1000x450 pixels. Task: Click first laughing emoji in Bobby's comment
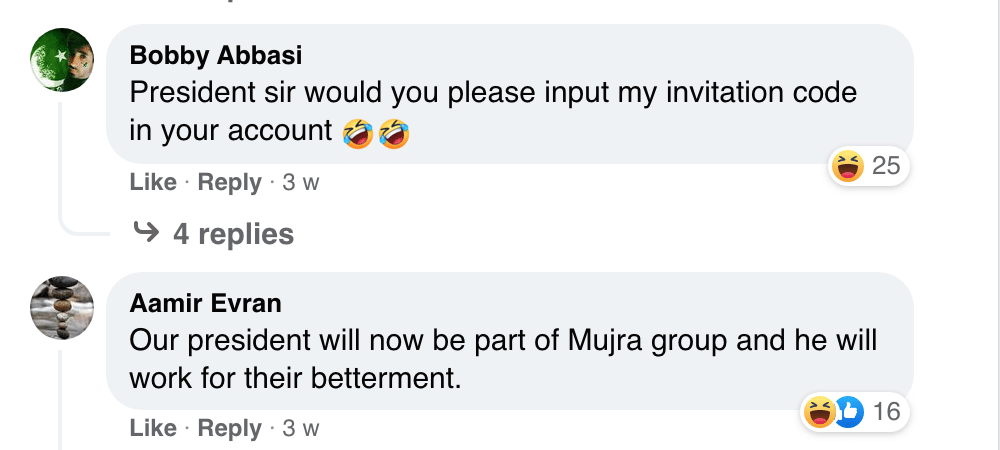(x=357, y=132)
